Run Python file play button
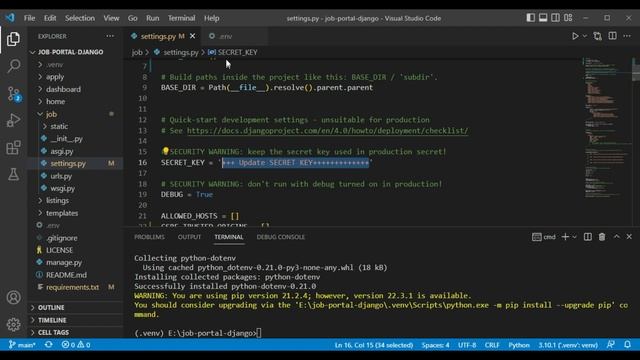 click(575, 36)
